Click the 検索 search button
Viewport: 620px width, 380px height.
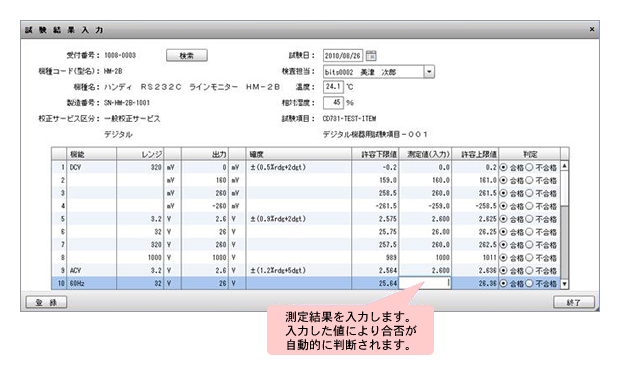tap(187, 55)
